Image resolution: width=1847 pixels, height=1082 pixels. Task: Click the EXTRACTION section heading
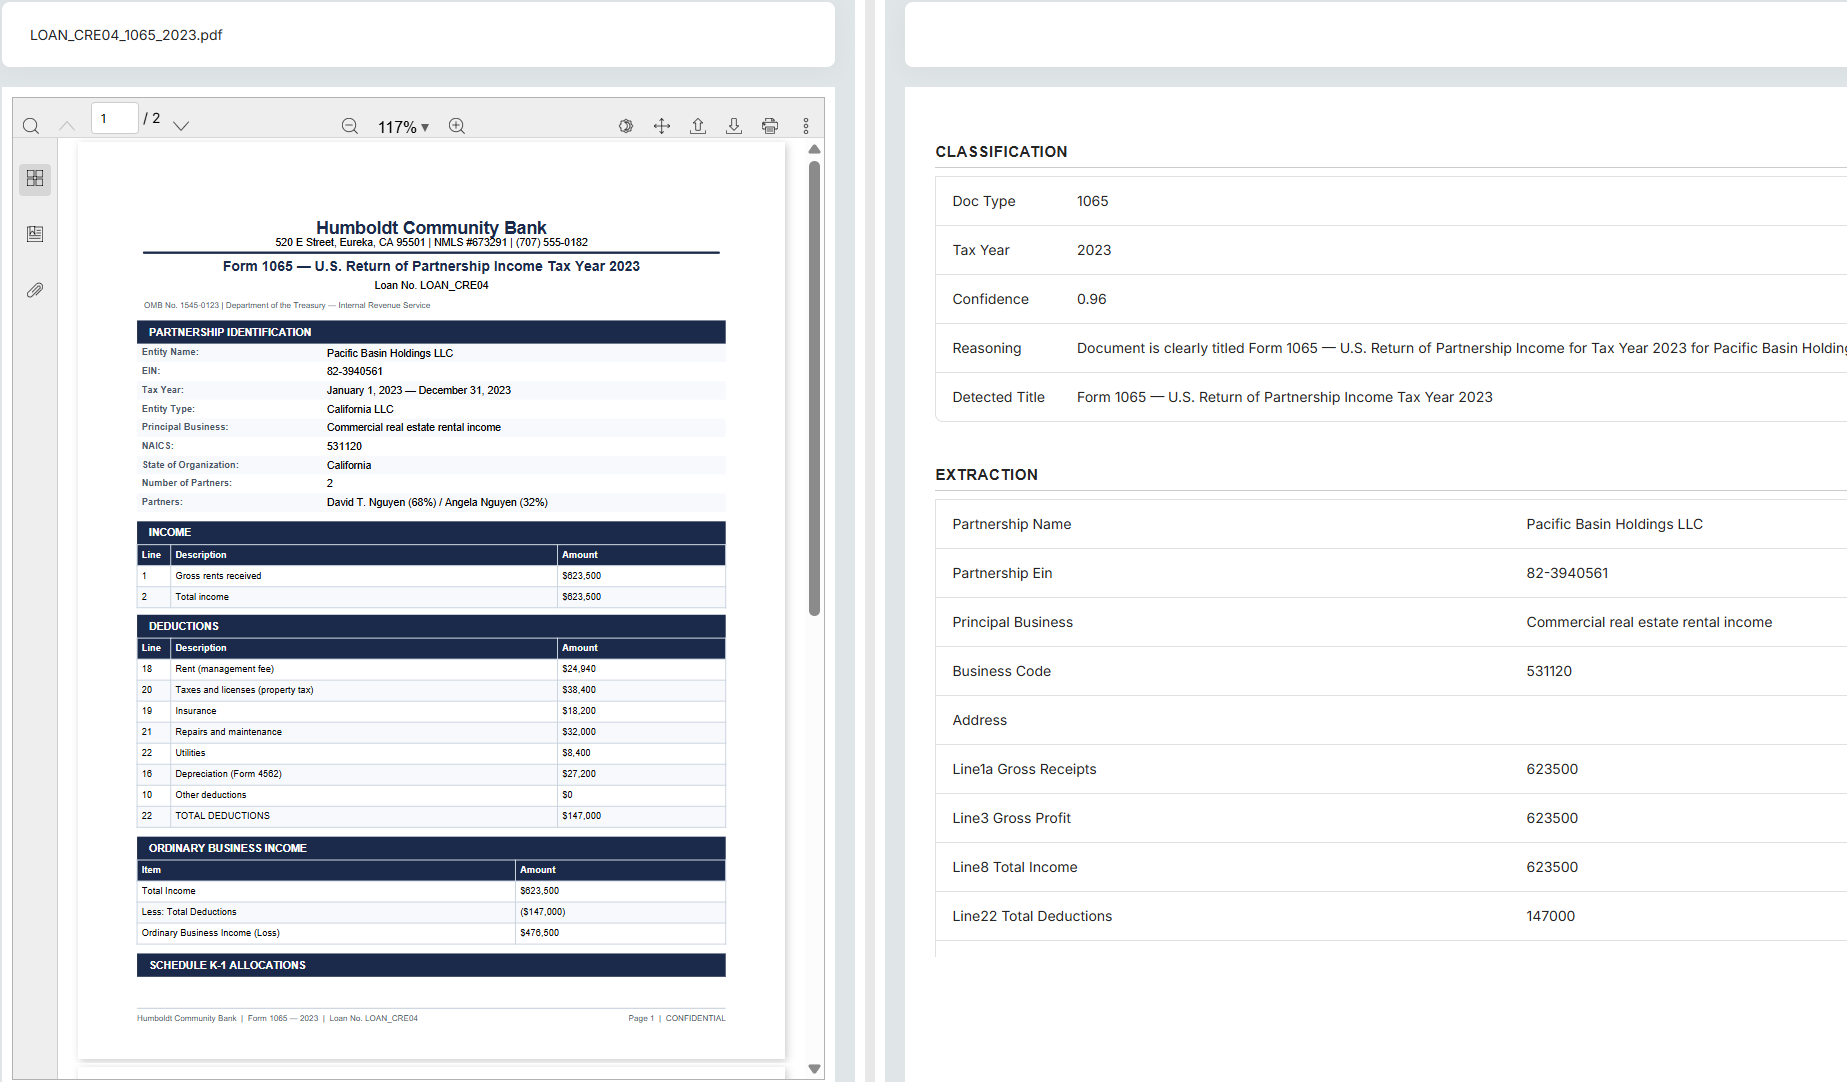pyautogui.click(x=986, y=475)
